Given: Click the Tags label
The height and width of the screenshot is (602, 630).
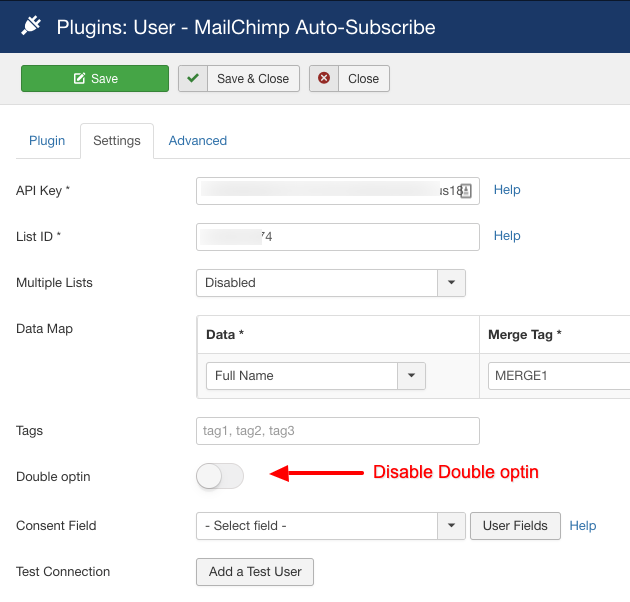Looking at the screenshot, I should tap(29, 431).
